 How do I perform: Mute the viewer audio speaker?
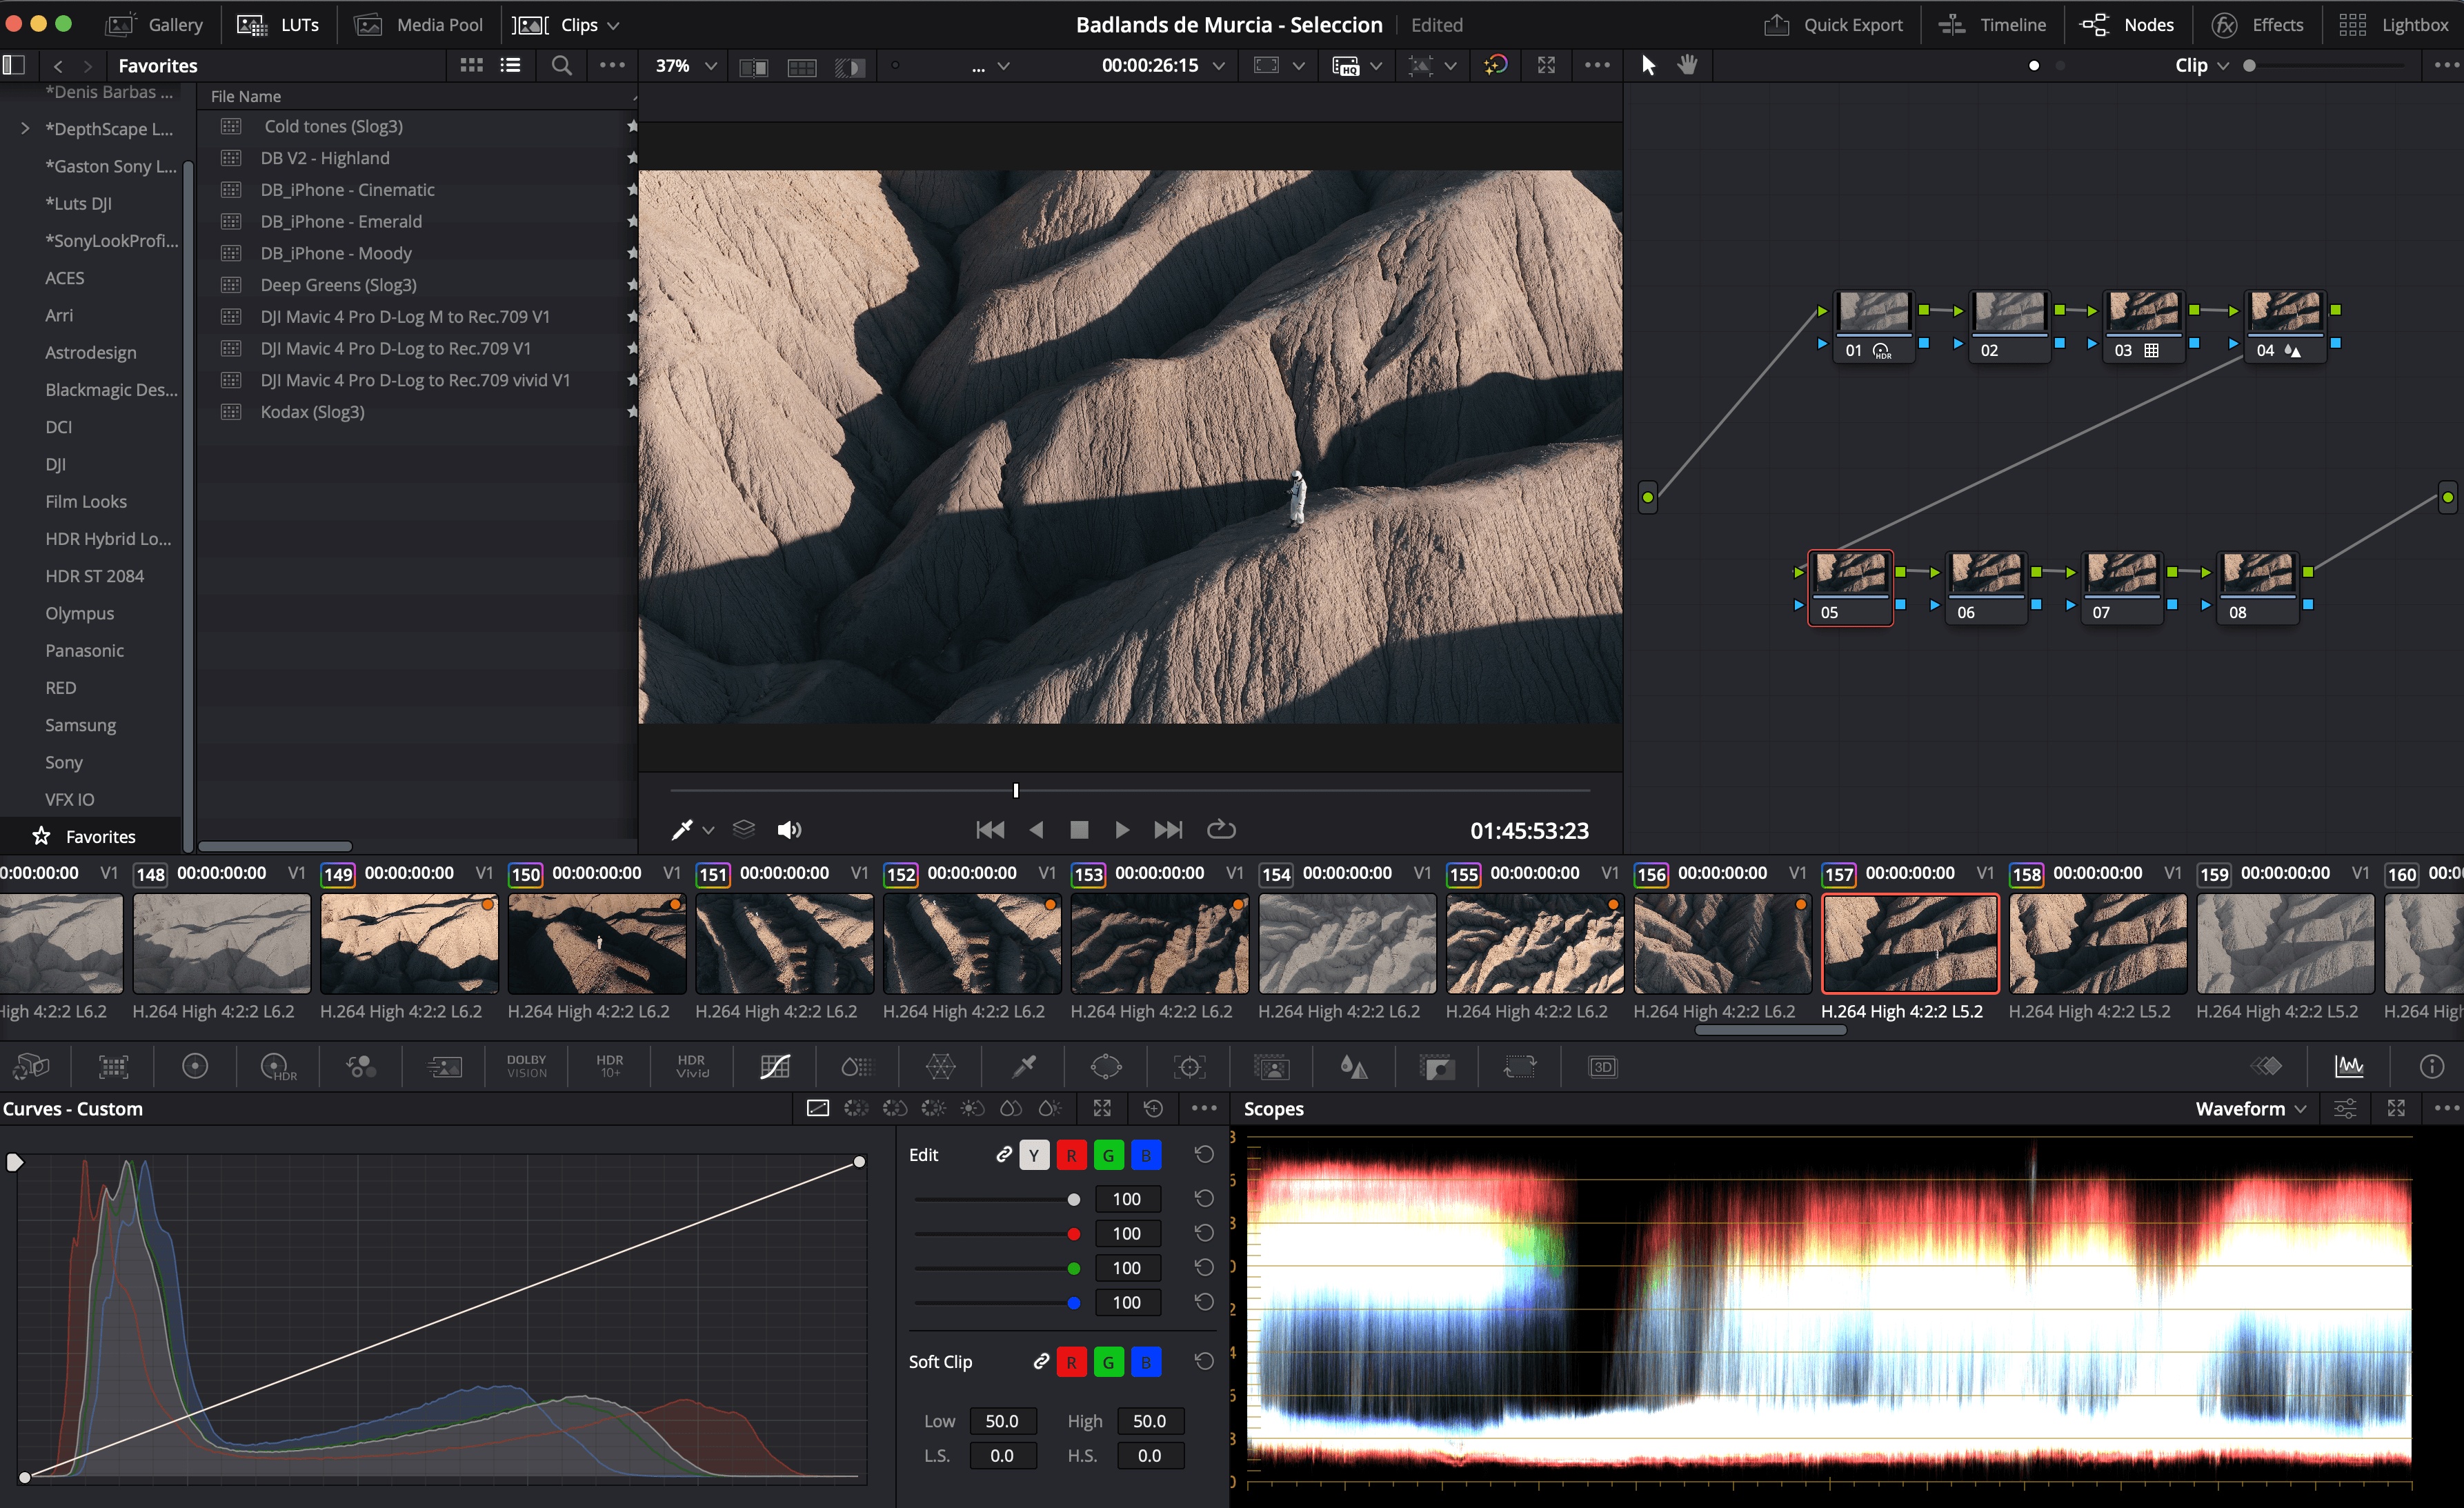pos(789,830)
